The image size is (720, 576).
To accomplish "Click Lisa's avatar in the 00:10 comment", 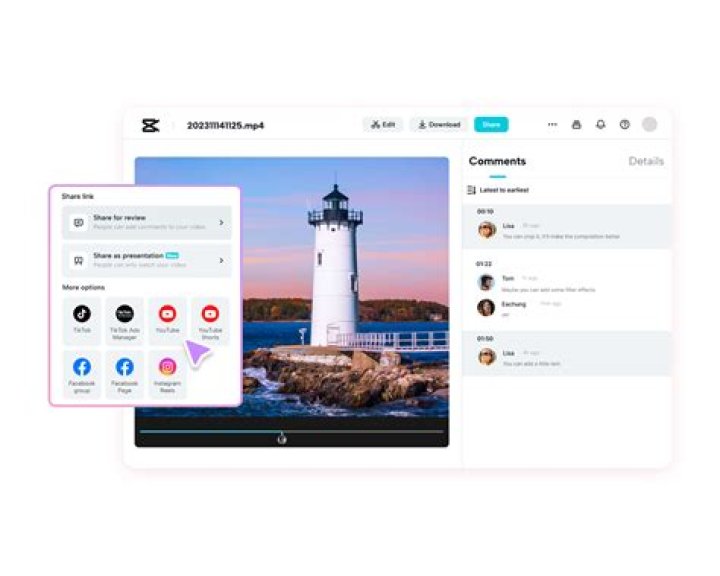I will (487, 230).
